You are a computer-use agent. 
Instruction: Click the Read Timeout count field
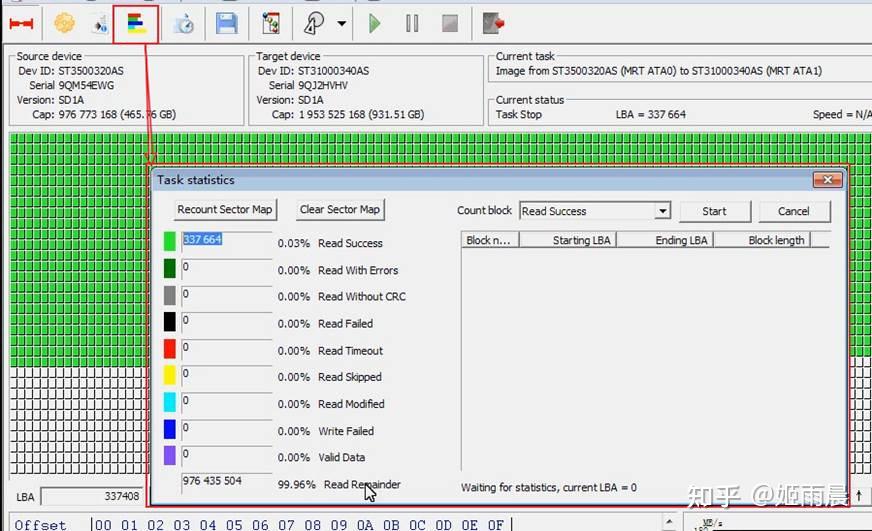tap(227, 349)
